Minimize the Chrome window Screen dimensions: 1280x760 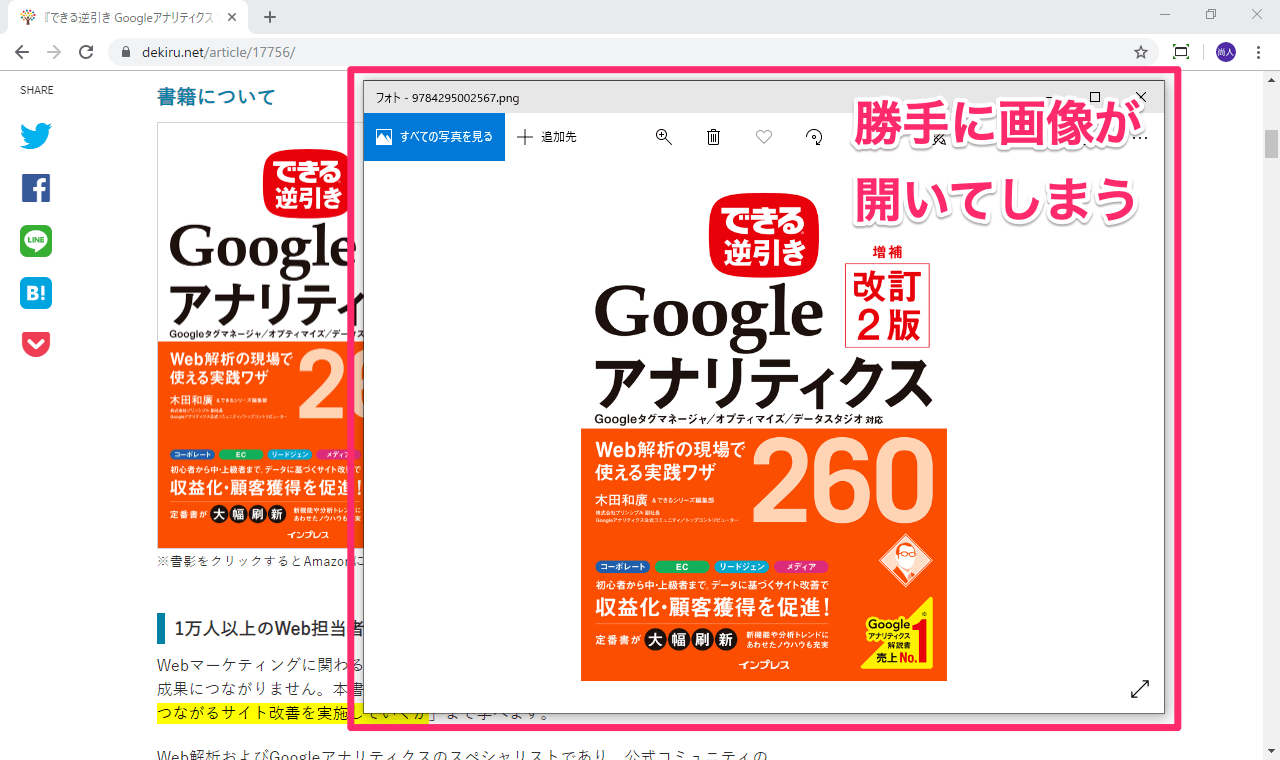click(1163, 15)
